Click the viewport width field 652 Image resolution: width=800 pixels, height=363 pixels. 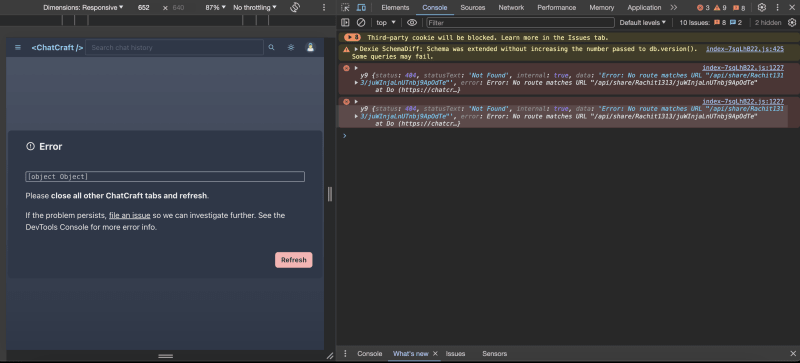coord(143,8)
